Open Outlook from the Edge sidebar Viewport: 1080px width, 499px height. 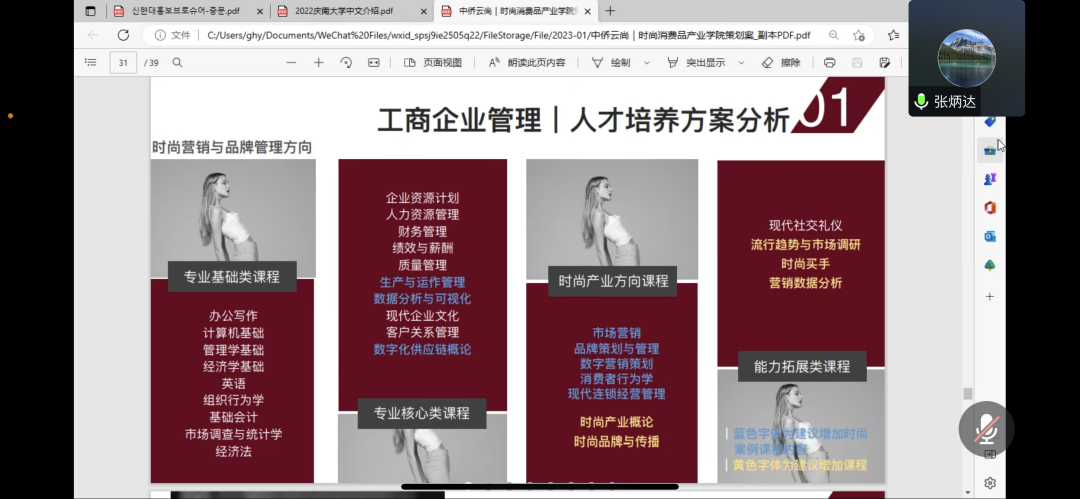pos(990,236)
